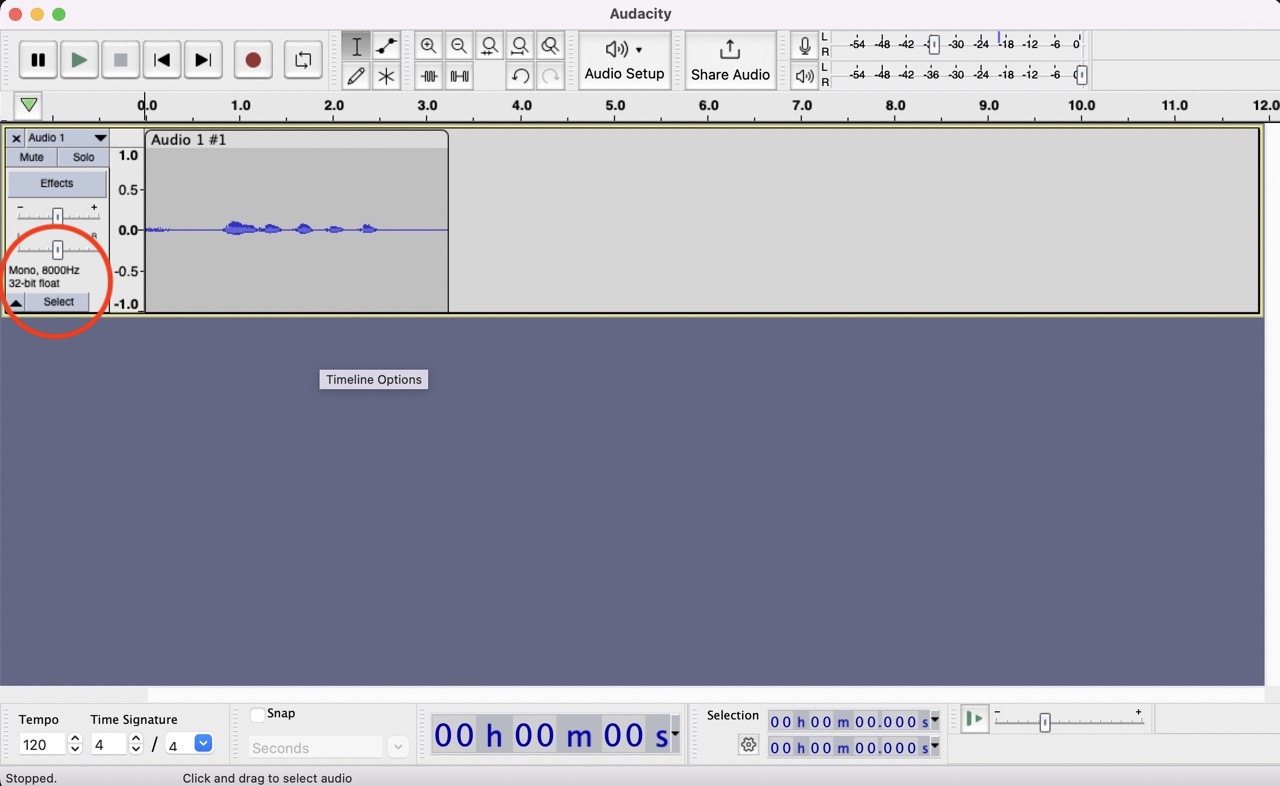This screenshot has width=1280, height=786.
Task: Open Selection settings gear
Action: [748, 745]
